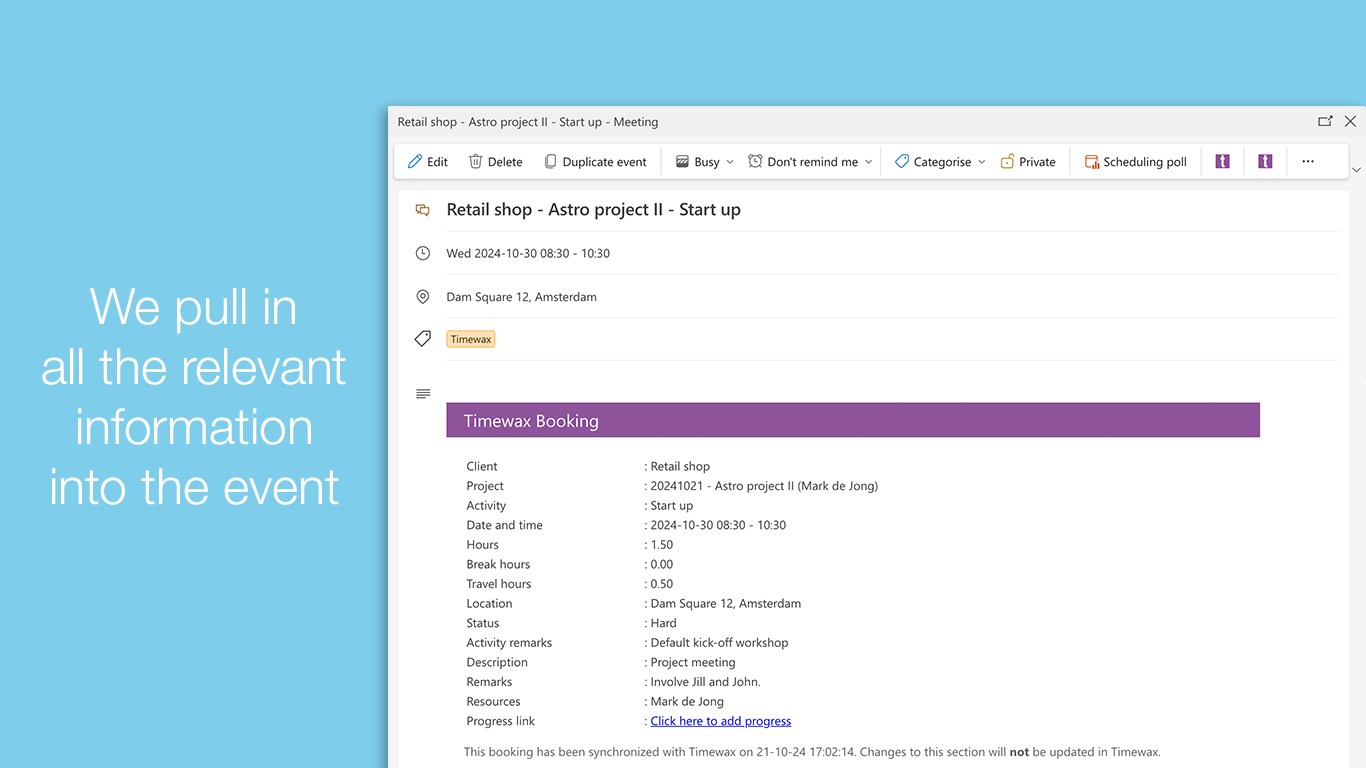Screen dimensions: 1366x768
Task: Click the second purple Timewax add-in icon
Action: pos(1265,161)
